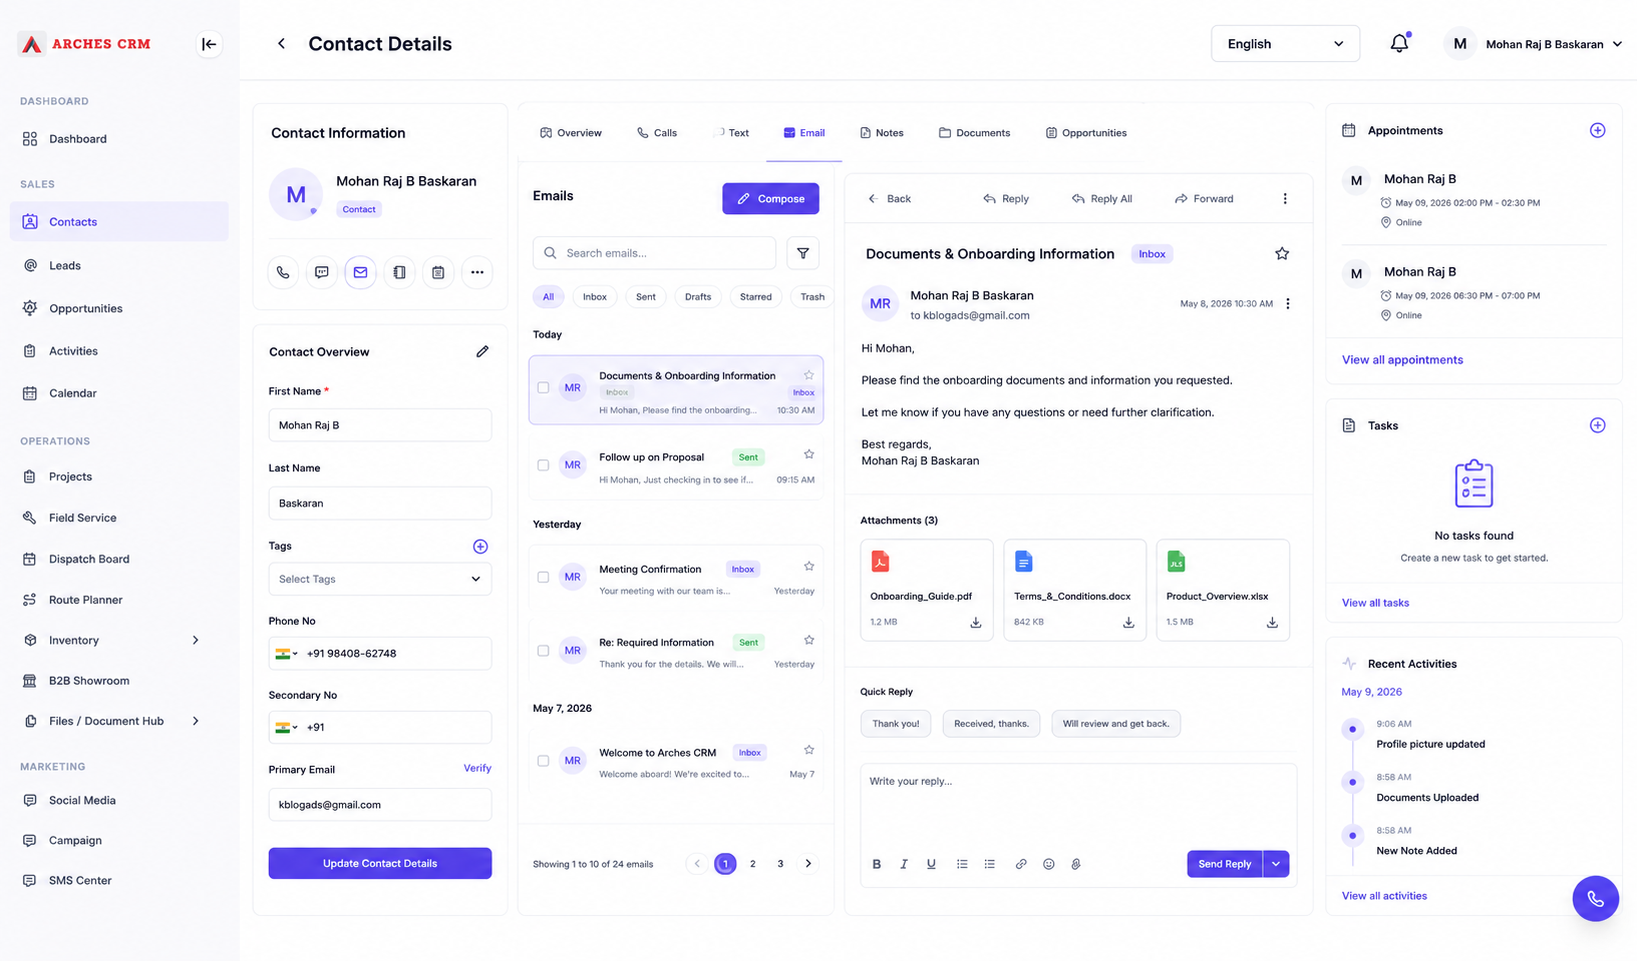Open the English language dropdown
The width and height of the screenshot is (1637, 961).
(x=1285, y=44)
